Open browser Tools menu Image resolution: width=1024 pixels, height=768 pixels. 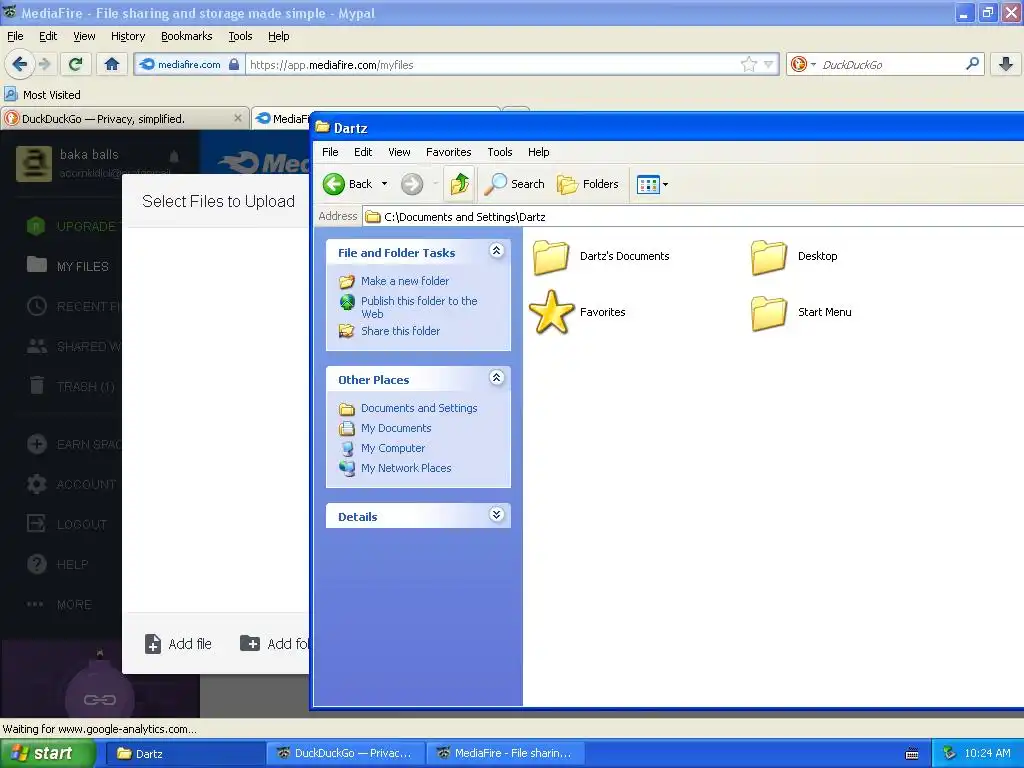(240, 37)
